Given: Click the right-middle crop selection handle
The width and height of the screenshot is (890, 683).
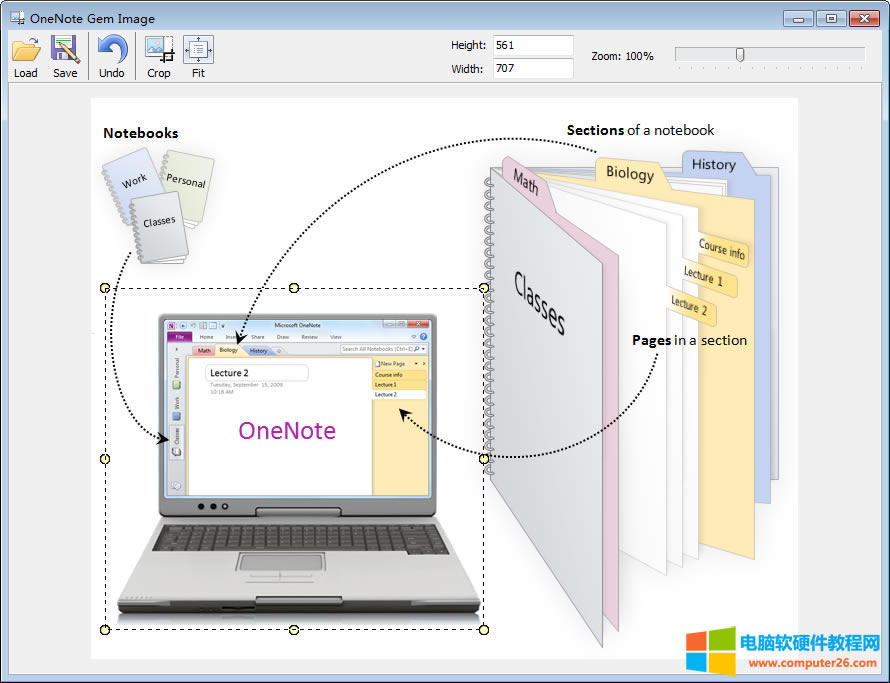Looking at the screenshot, I should point(484,459).
